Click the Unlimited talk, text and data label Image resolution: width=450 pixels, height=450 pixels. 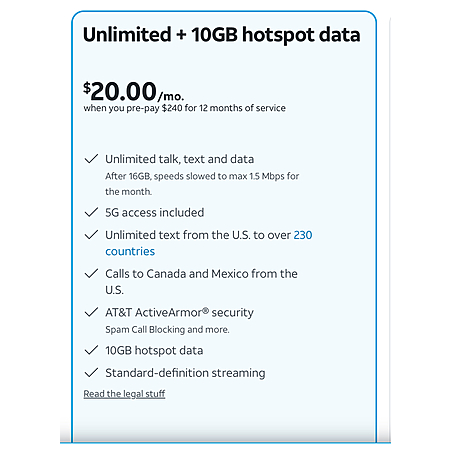[x=179, y=159]
